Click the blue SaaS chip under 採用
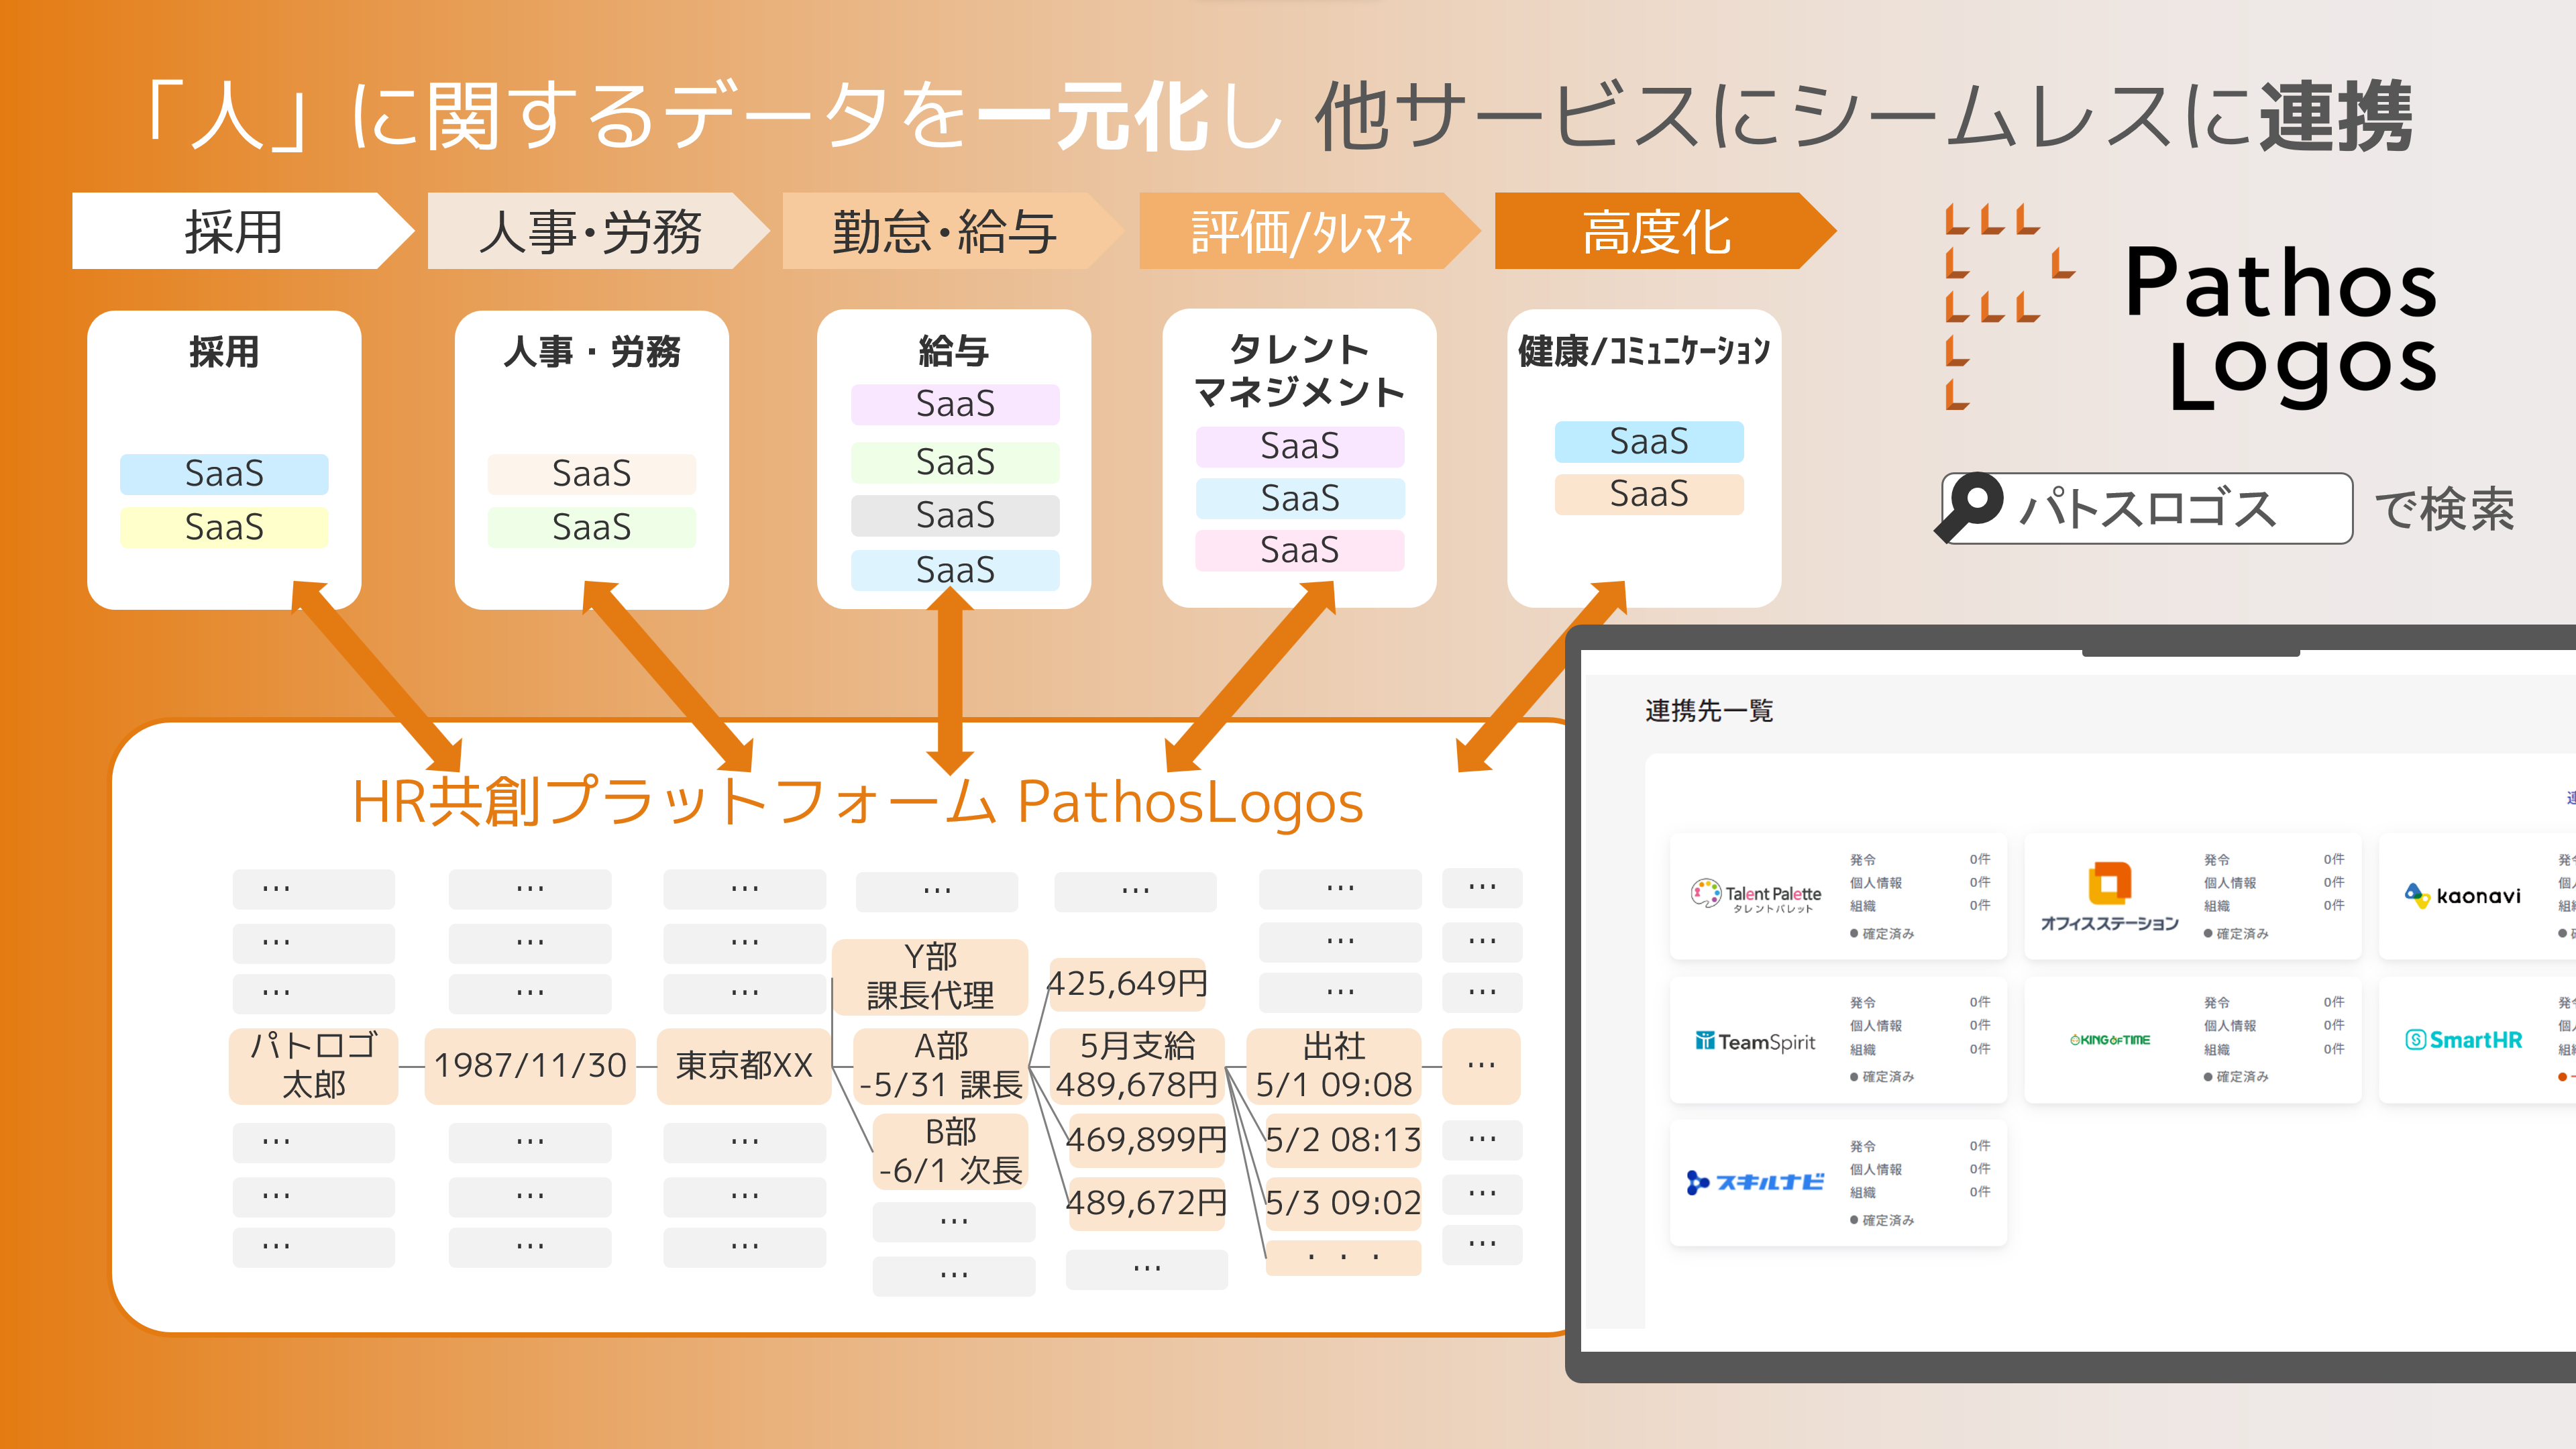Image resolution: width=2576 pixels, height=1449 pixels. tap(224, 474)
